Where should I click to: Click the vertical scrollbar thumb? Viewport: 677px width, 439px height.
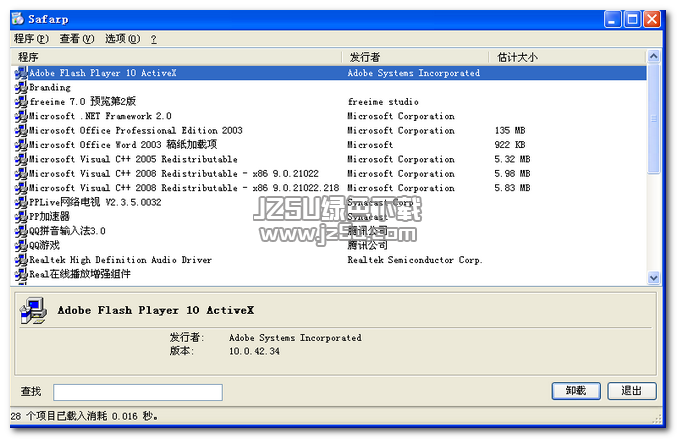[x=654, y=119]
